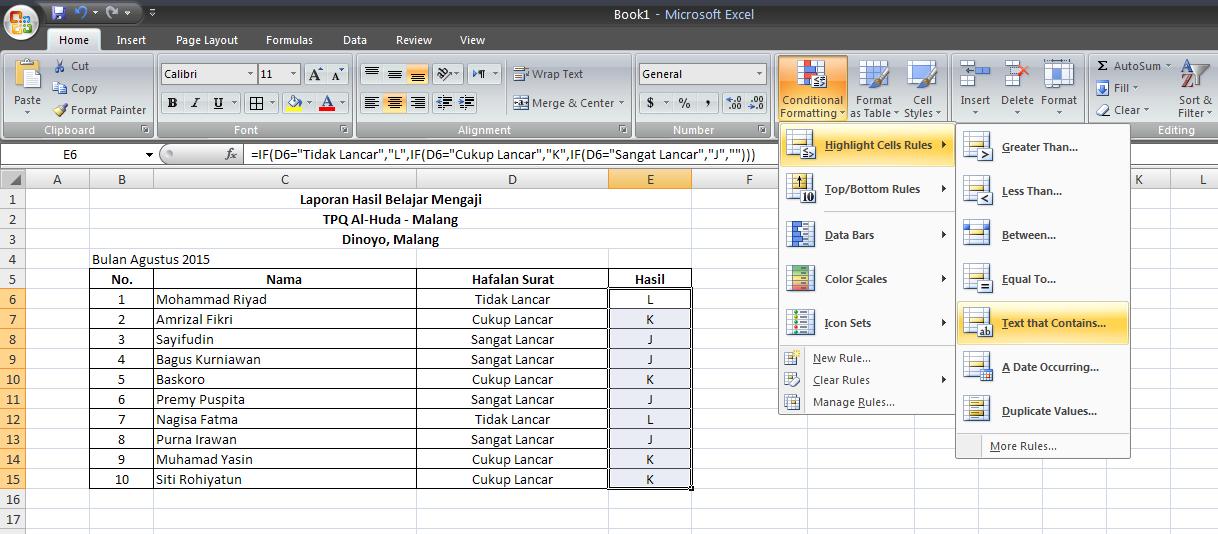
Task: Copy the selected cells
Action: point(75,88)
